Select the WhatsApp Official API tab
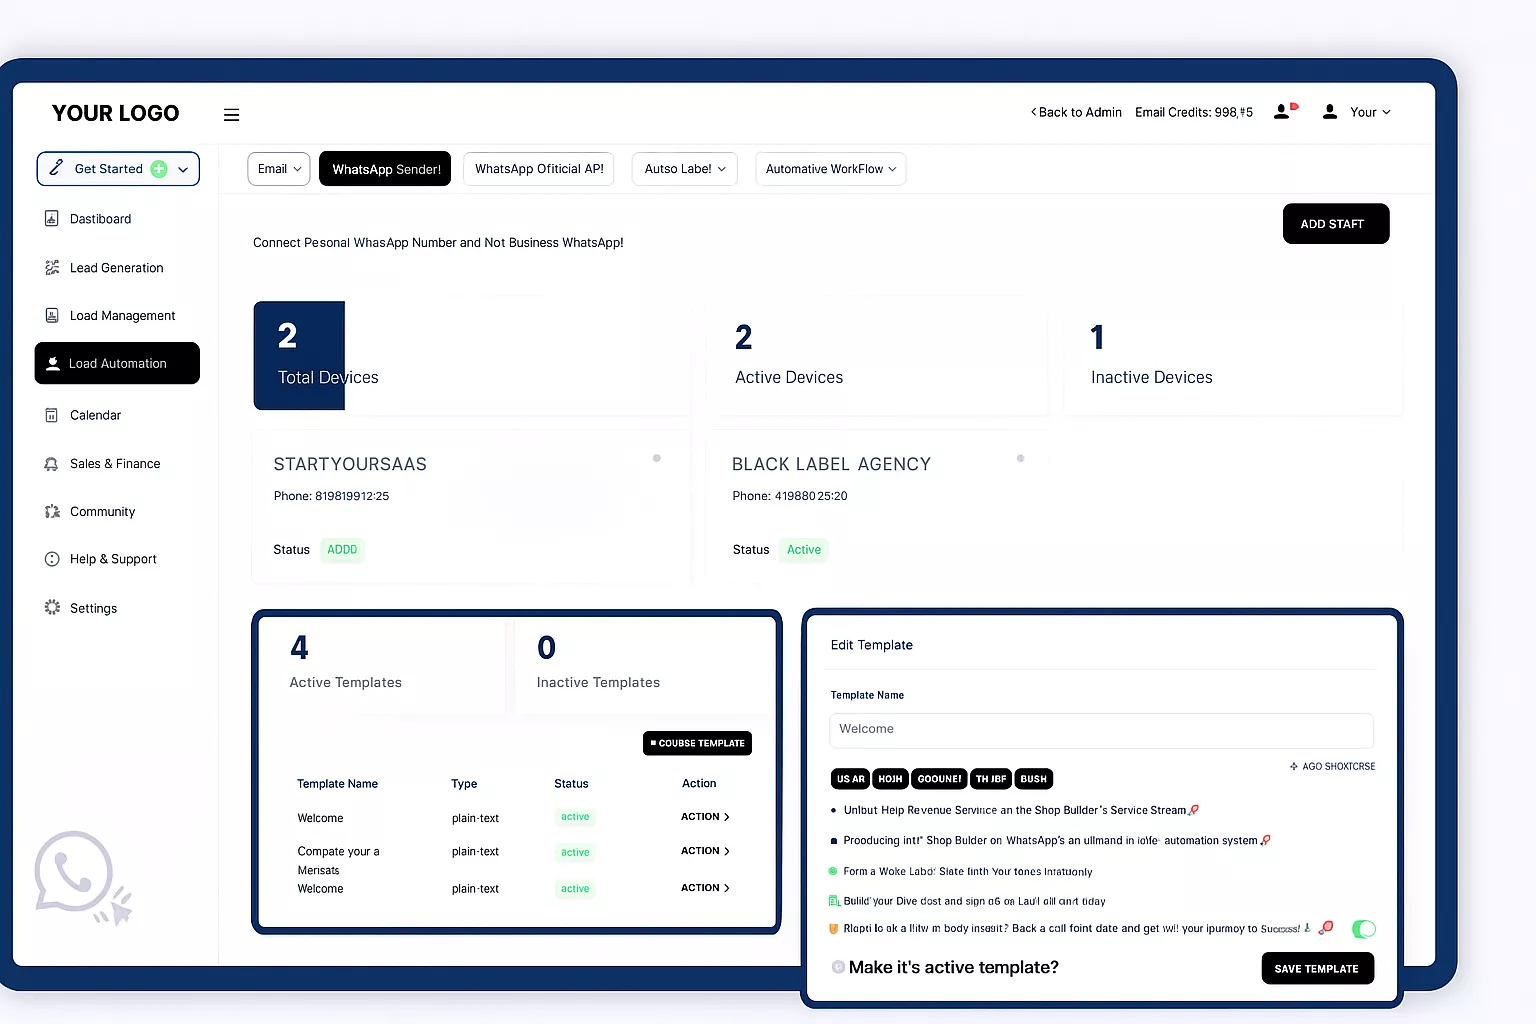Image resolution: width=1536 pixels, height=1024 pixels. (x=538, y=169)
